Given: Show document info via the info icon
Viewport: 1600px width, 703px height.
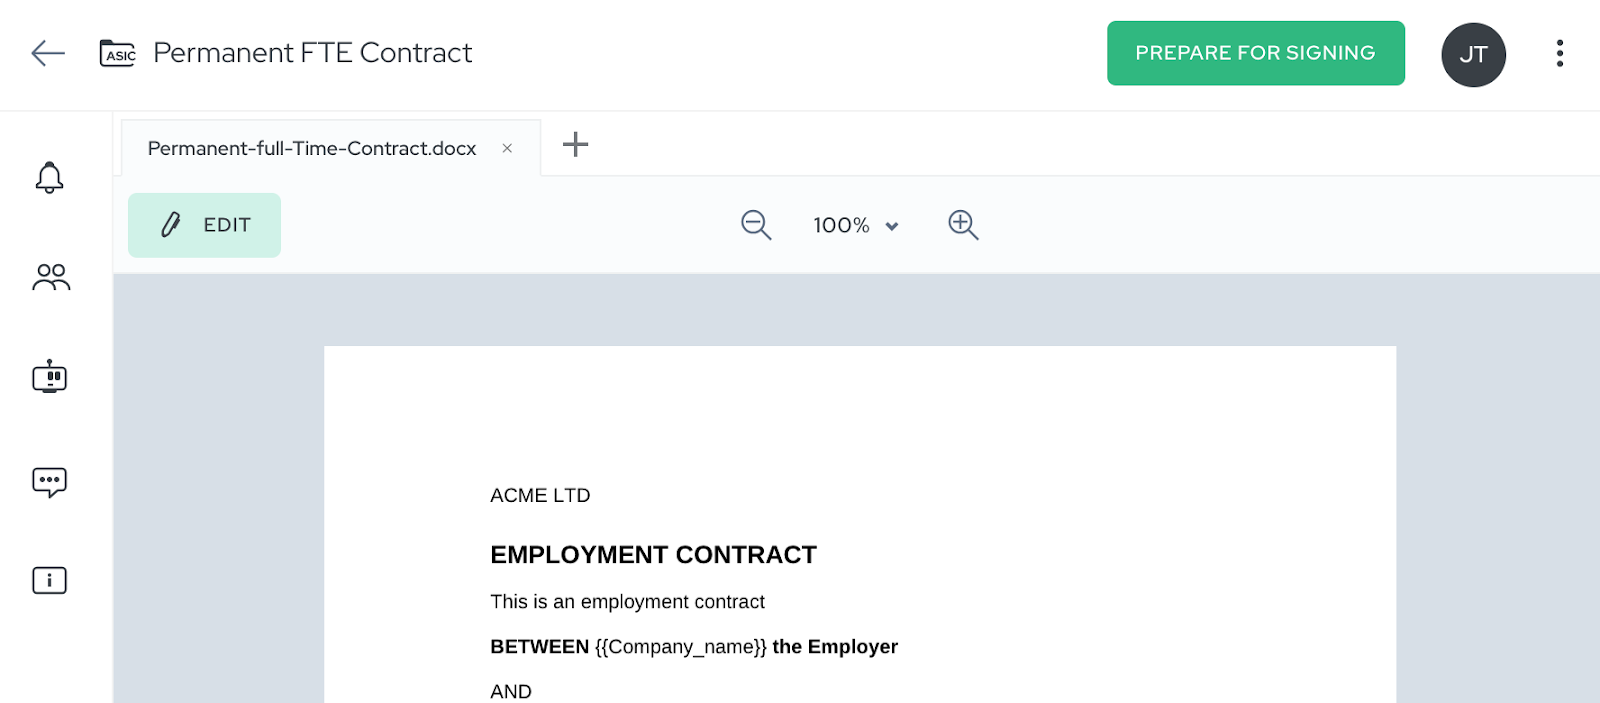Looking at the screenshot, I should [49, 579].
